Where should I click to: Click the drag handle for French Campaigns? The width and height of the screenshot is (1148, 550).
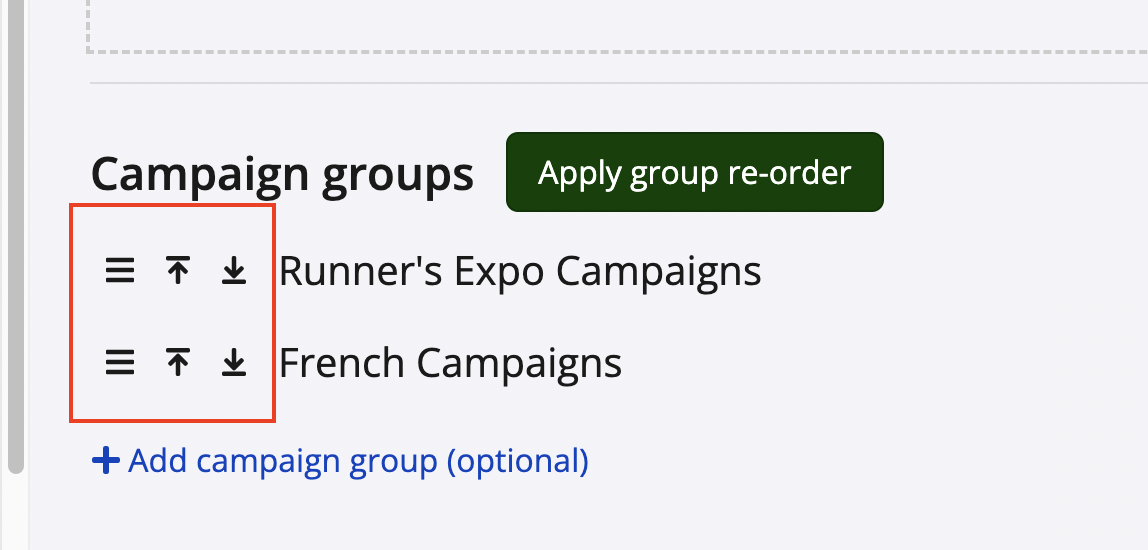120,363
